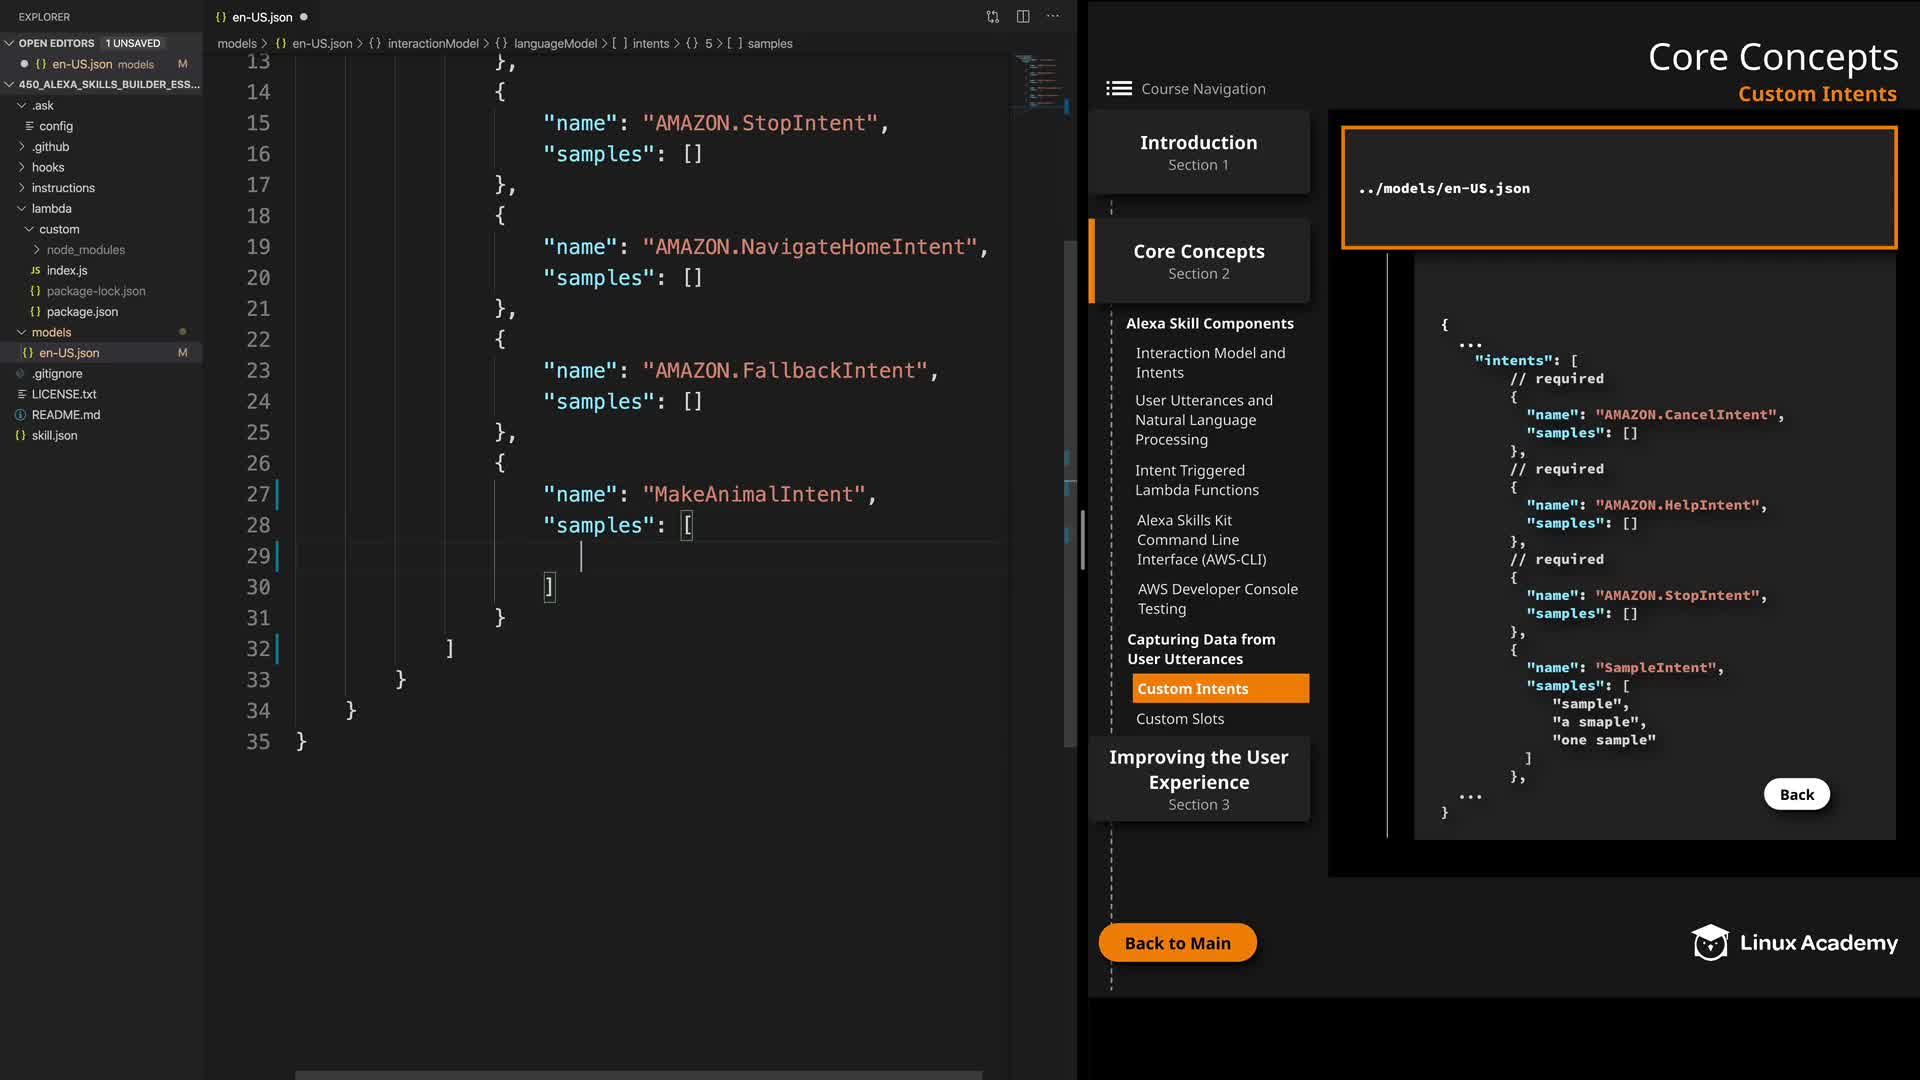
Task: Click the Linux Academy logo icon
Action: pos(1710,942)
